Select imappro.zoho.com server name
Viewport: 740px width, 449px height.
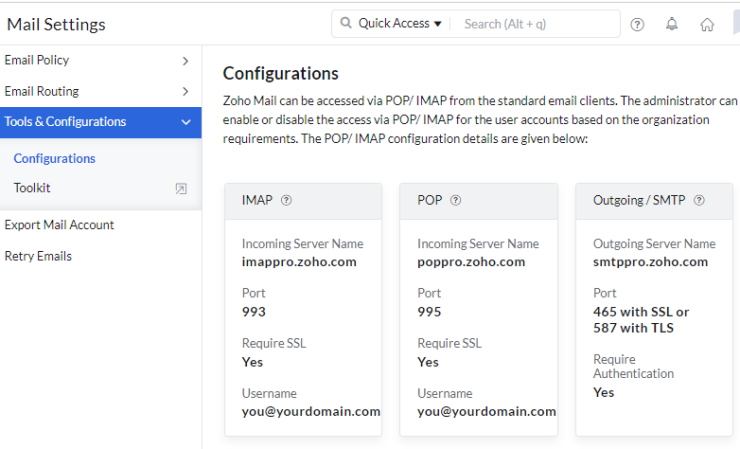[x=299, y=262]
